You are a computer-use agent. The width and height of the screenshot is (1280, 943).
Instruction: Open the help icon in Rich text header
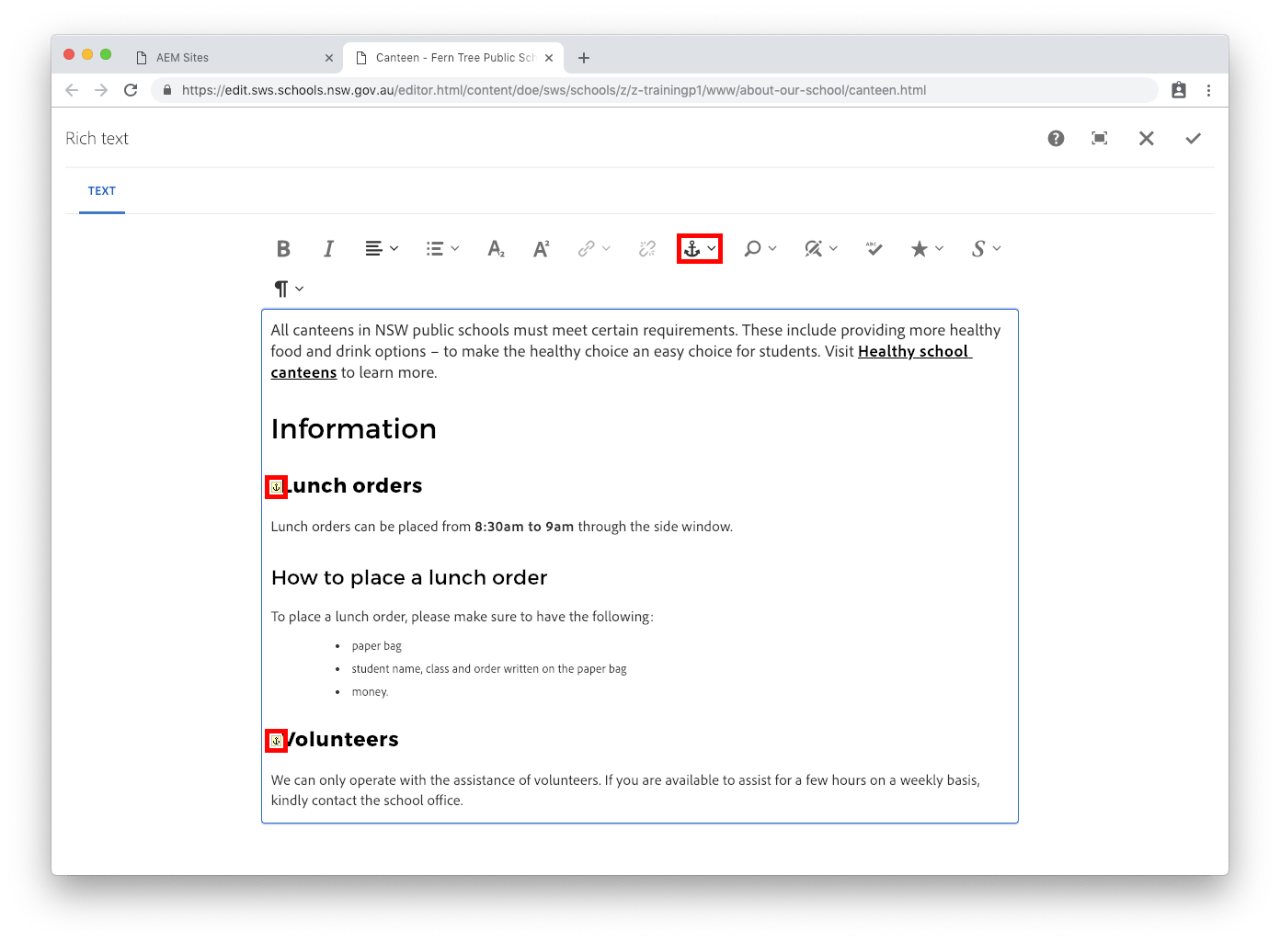pos(1056,138)
